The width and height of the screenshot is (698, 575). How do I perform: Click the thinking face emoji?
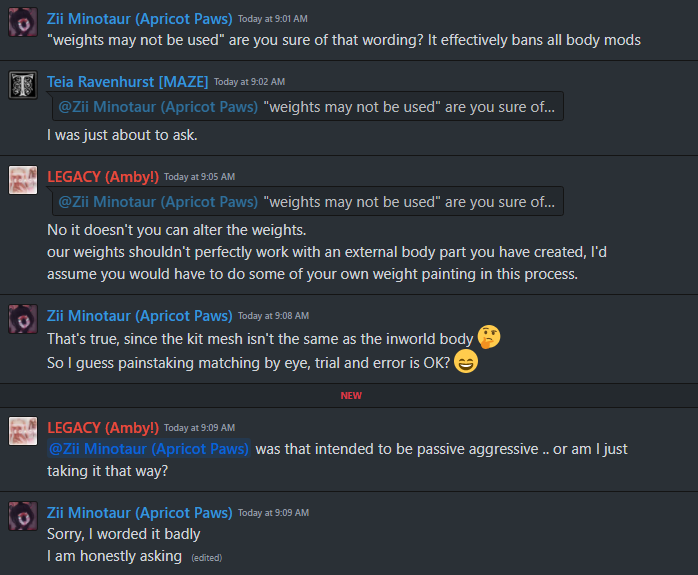(489, 337)
